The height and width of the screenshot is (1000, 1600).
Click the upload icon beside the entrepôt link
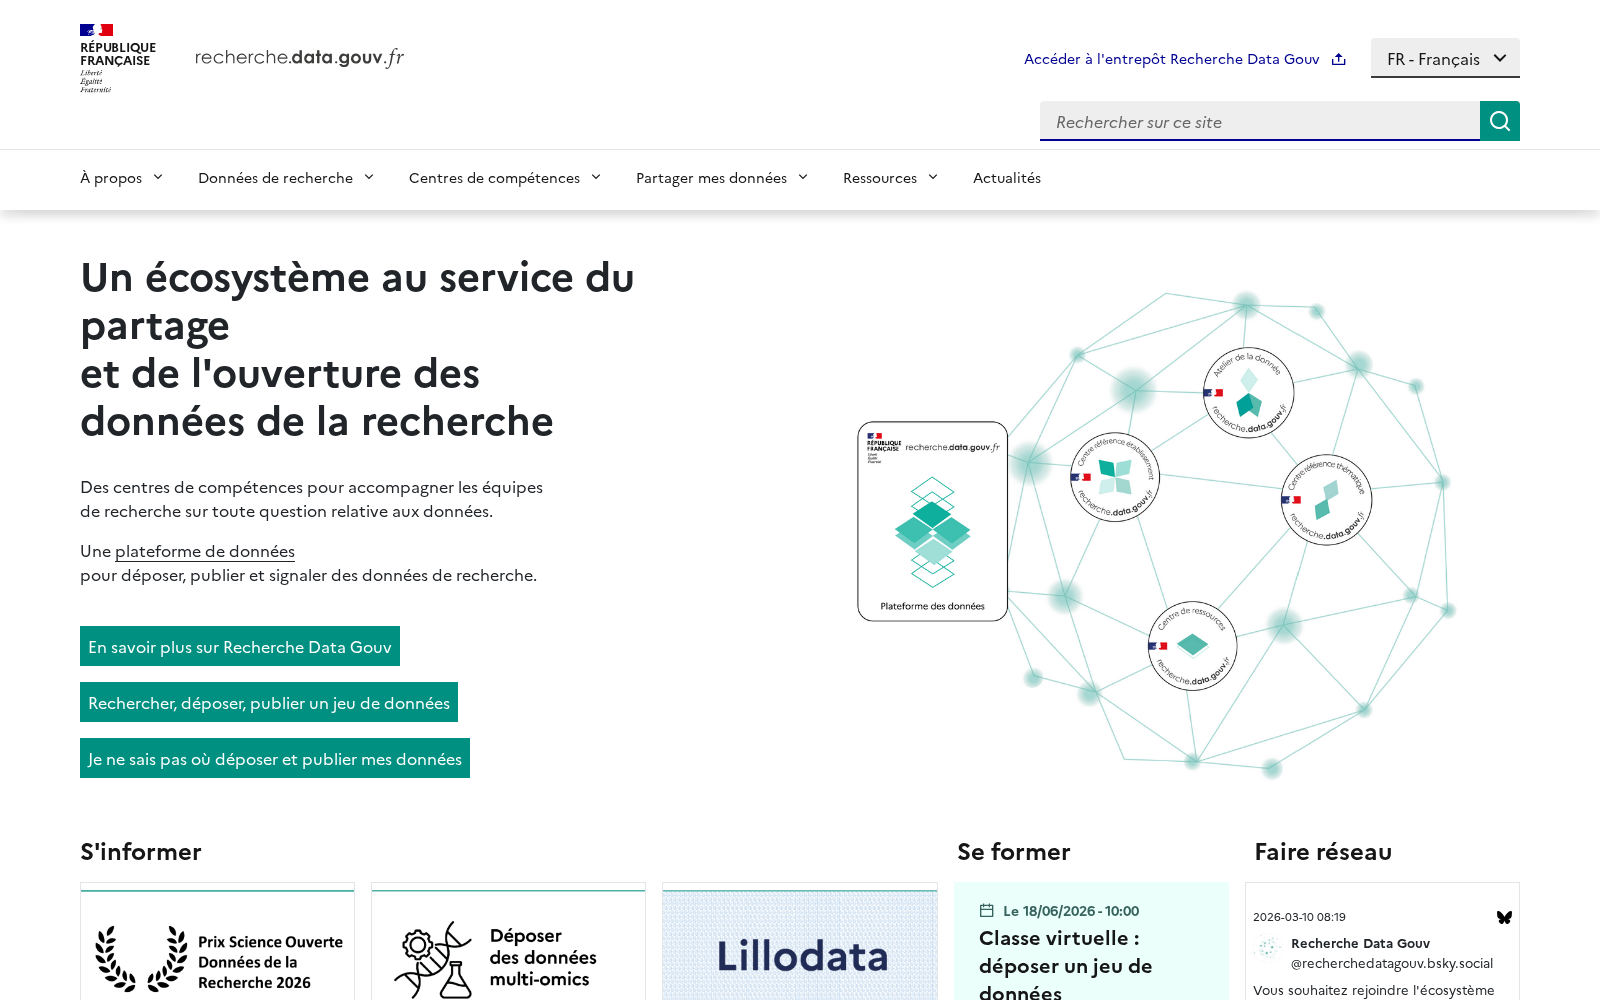coord(1339,59)
